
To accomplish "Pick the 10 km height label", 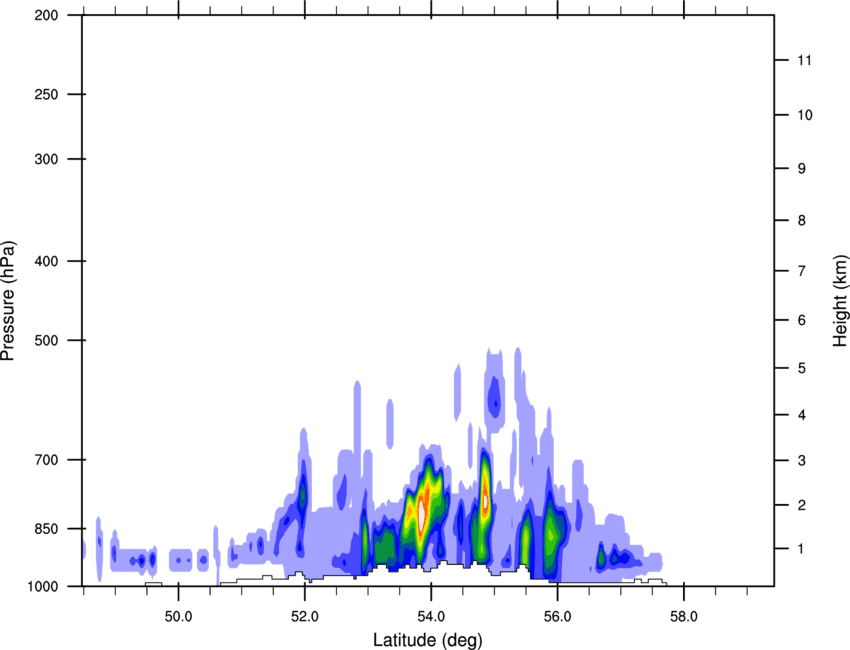I will tap(805, 115).
